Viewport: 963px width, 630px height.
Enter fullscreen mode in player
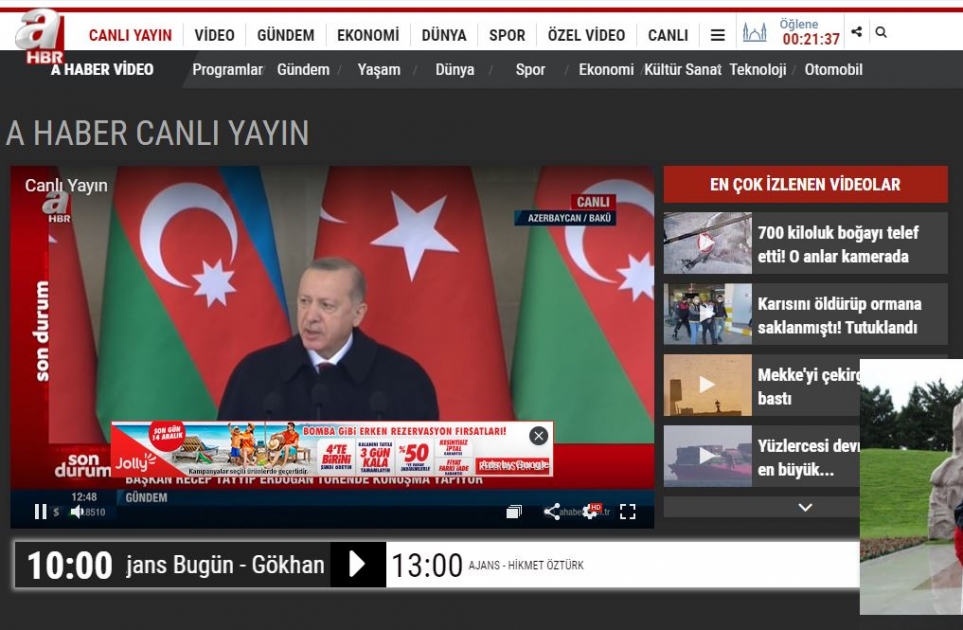pos(628,511)
